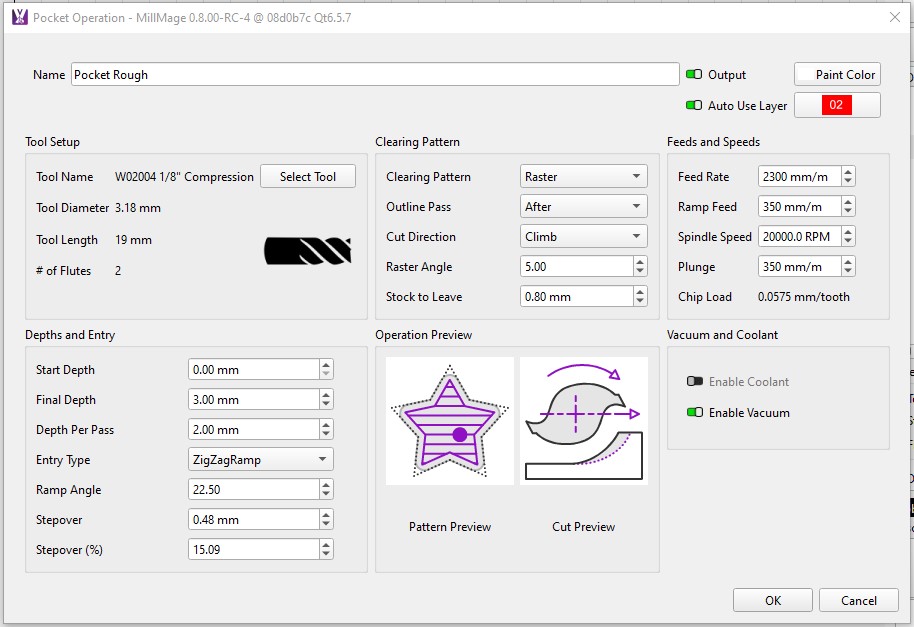Click the Raster Angle input field
Viewport: 914px width, 627px height.
(x=576, y=266)
